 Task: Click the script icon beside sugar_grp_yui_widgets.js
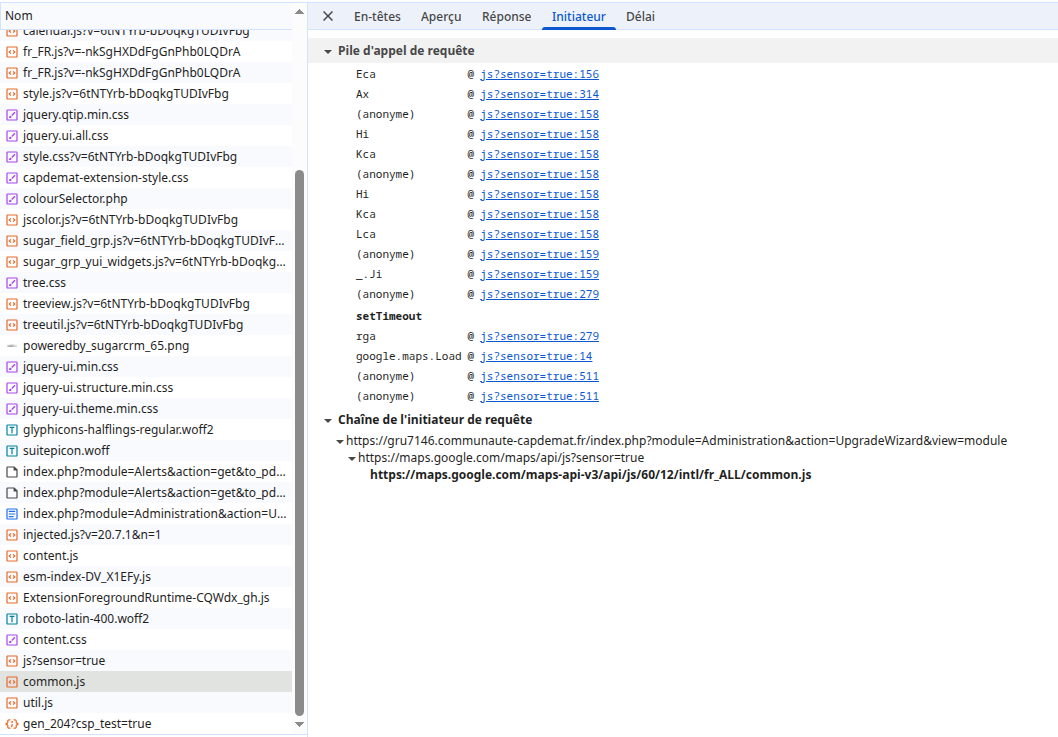coord(11,262)
